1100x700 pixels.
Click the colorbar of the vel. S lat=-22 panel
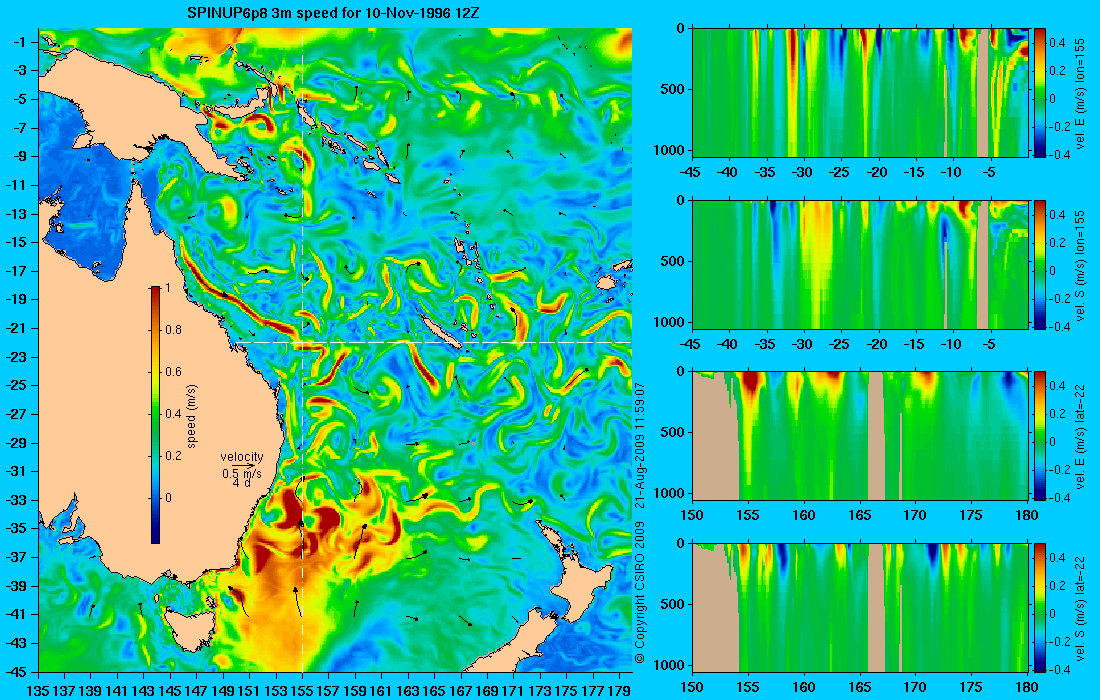(x=1040, y=607)
